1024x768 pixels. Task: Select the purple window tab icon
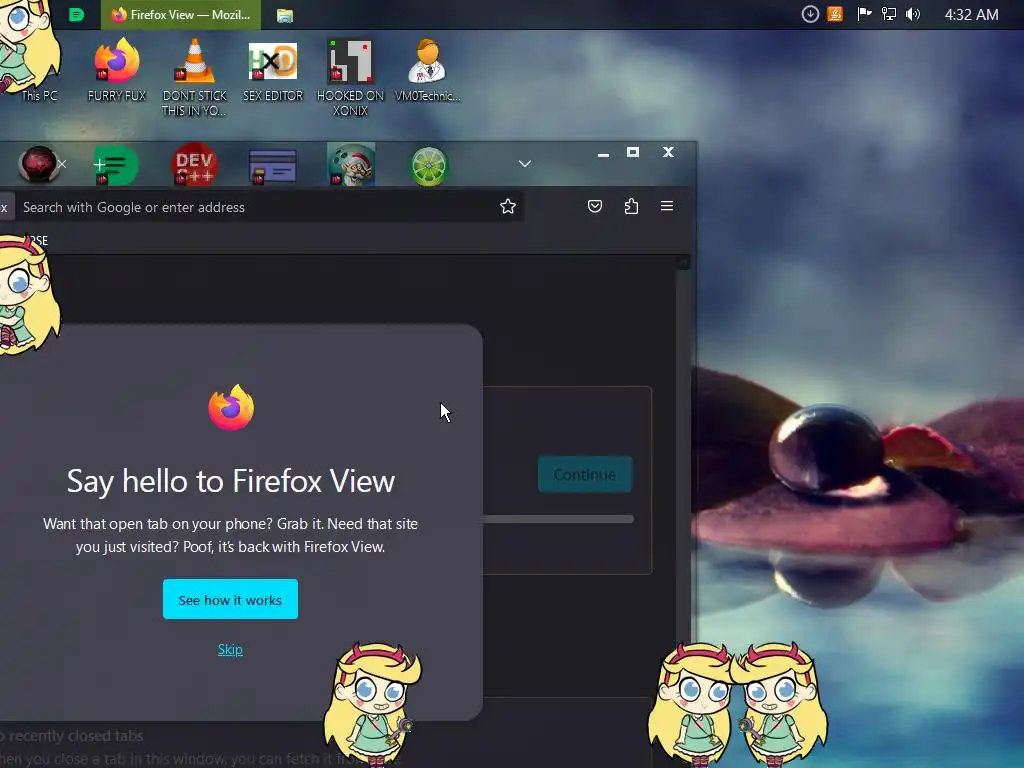tap(272, 166)
